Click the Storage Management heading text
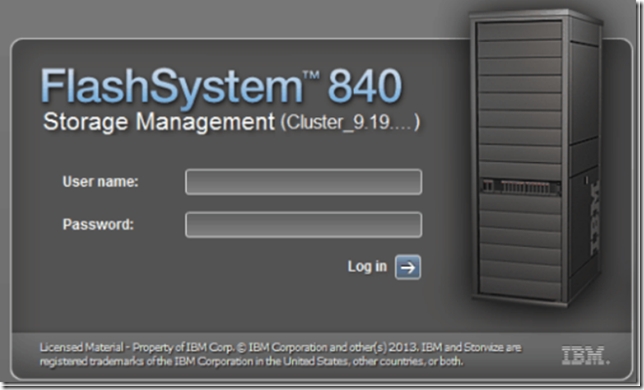The height and width of the screenshot is (390, 644). click(159, 122)
